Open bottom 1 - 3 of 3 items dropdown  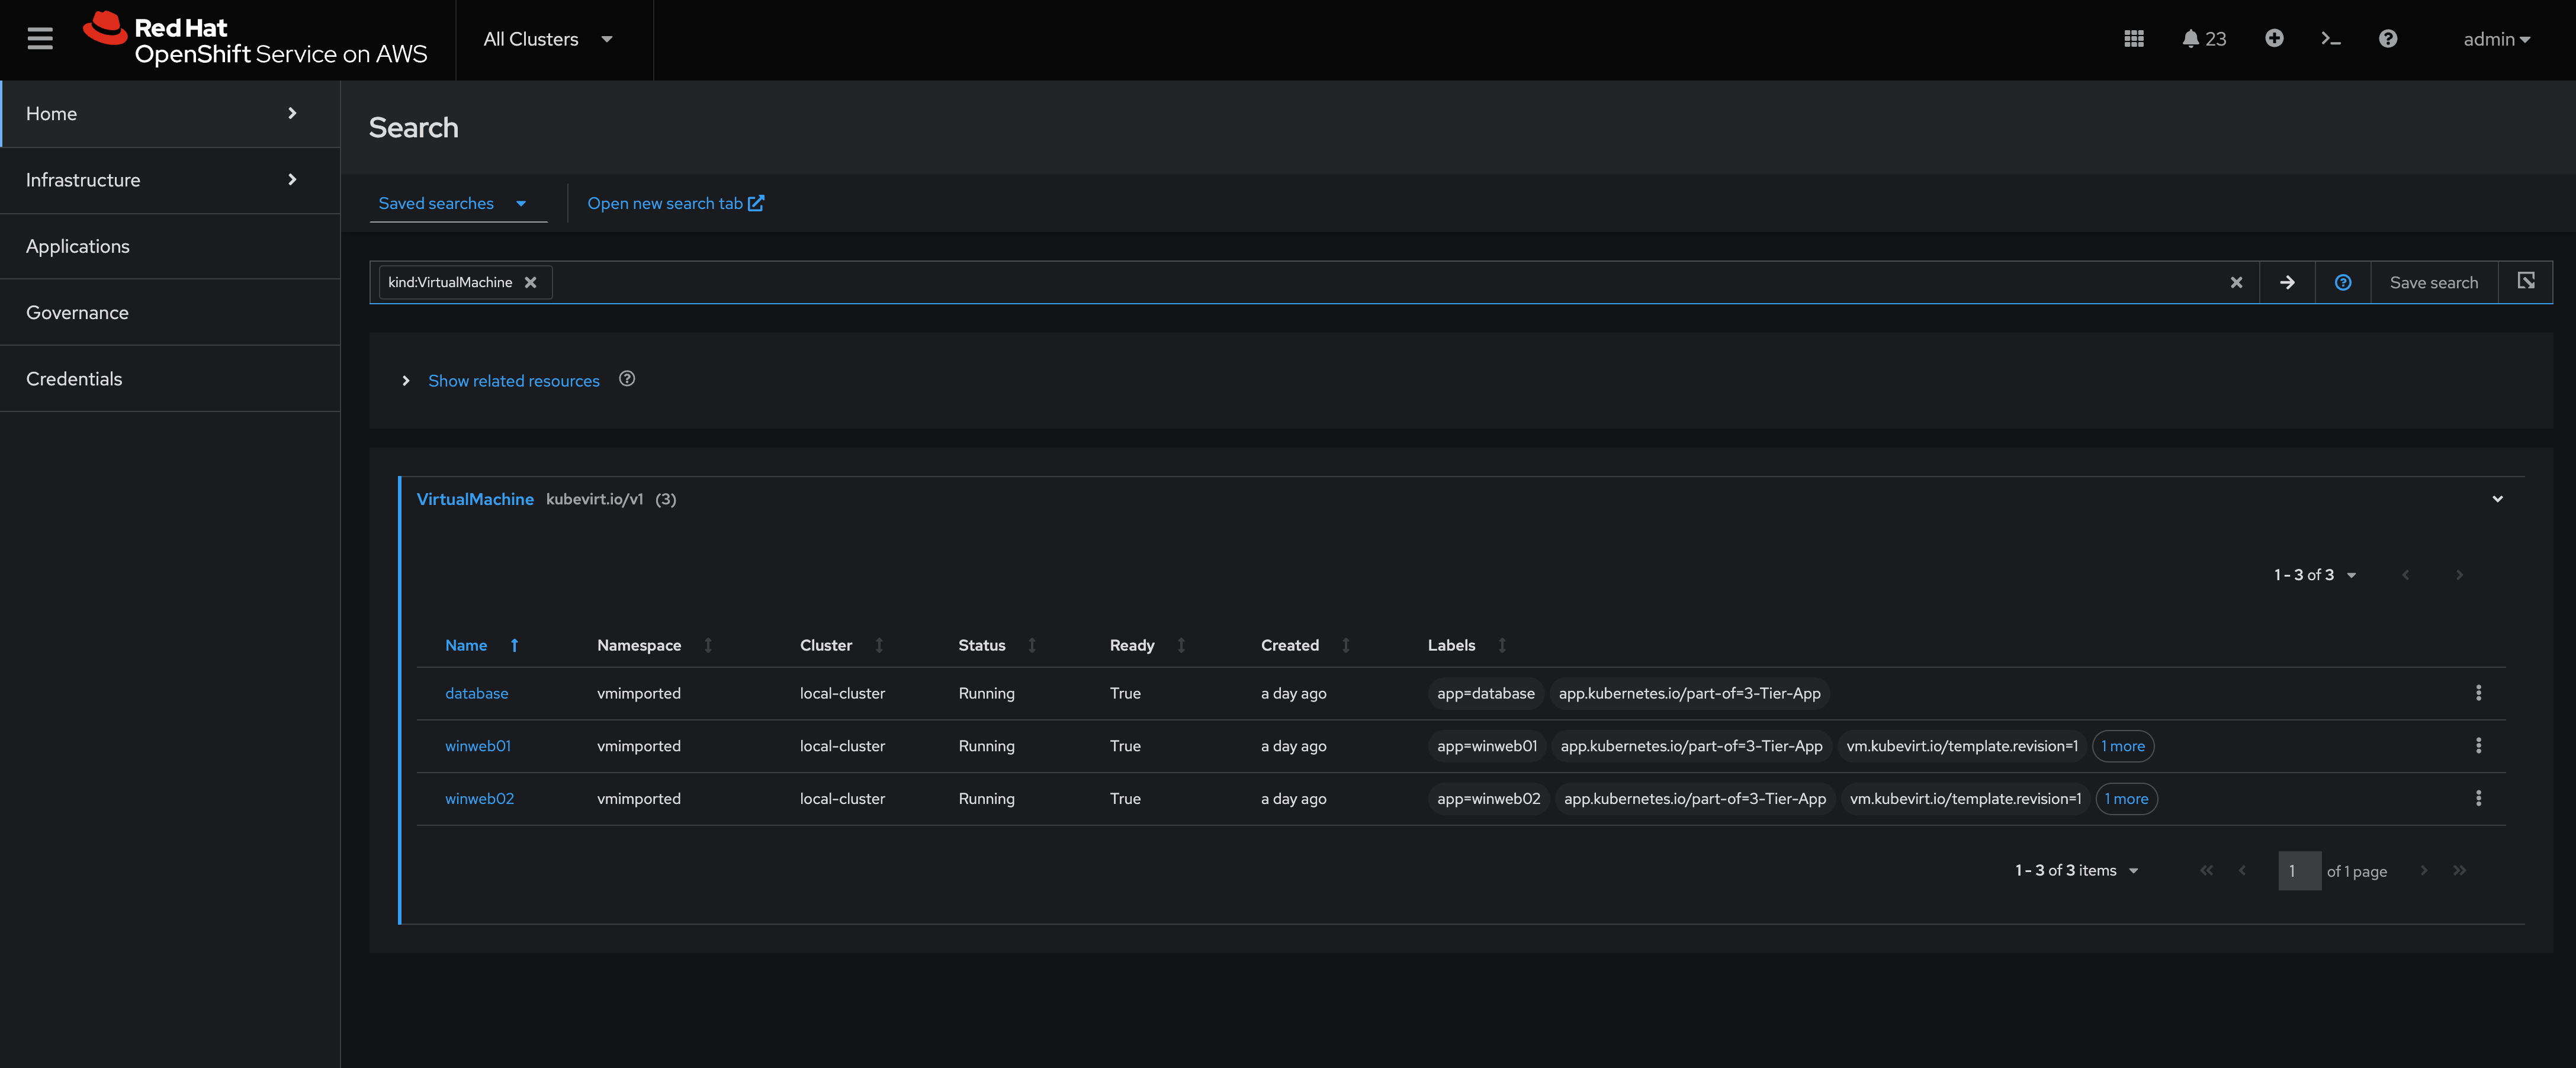(x=2077, y=870)
